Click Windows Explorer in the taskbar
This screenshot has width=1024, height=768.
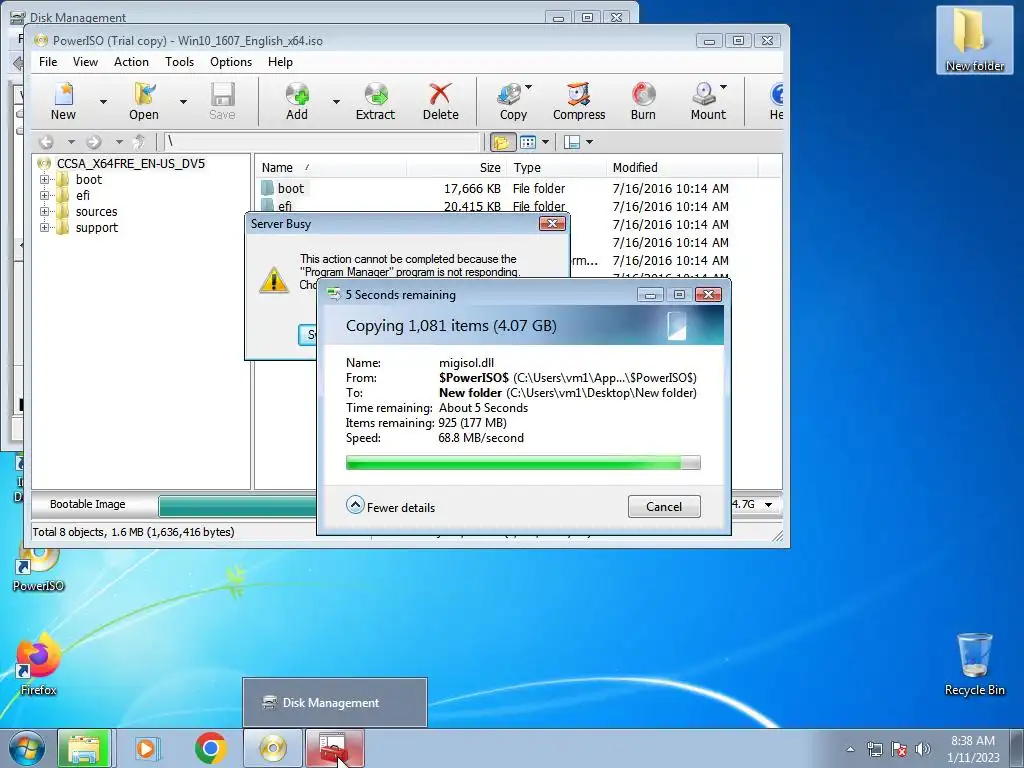point(84,748)
